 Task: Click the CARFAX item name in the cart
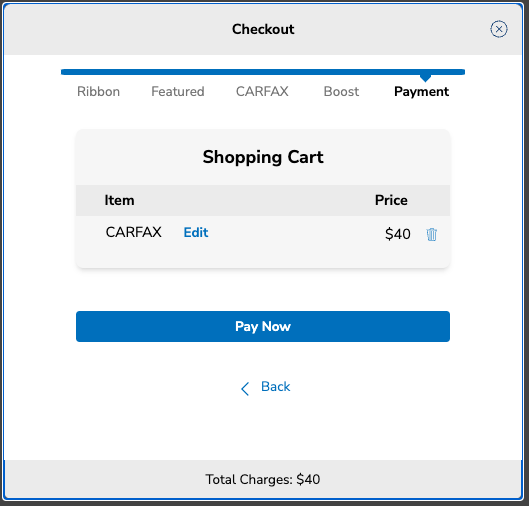134,232
